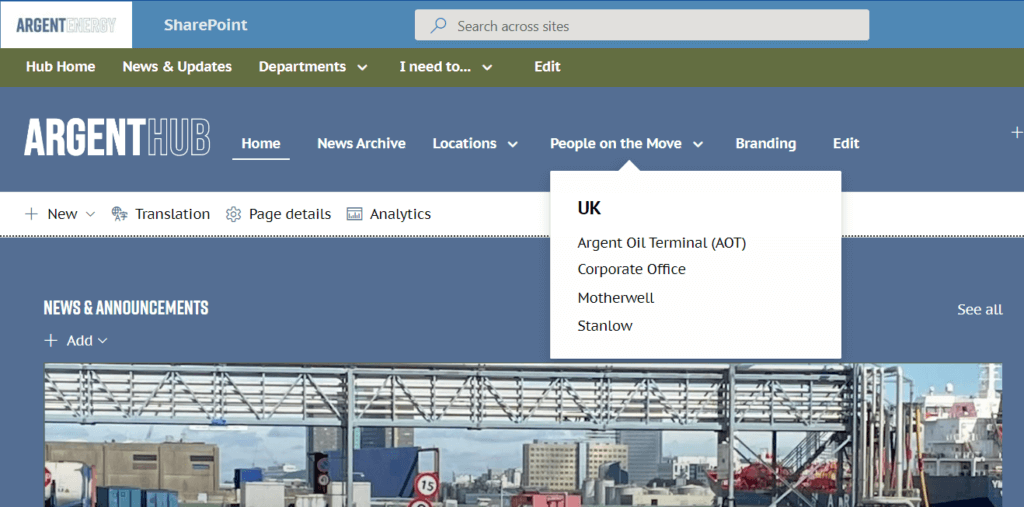Screen dimensions: 1024x507
Task: Open News & Updates in hub navigation
Action: (x=177, y=67)
